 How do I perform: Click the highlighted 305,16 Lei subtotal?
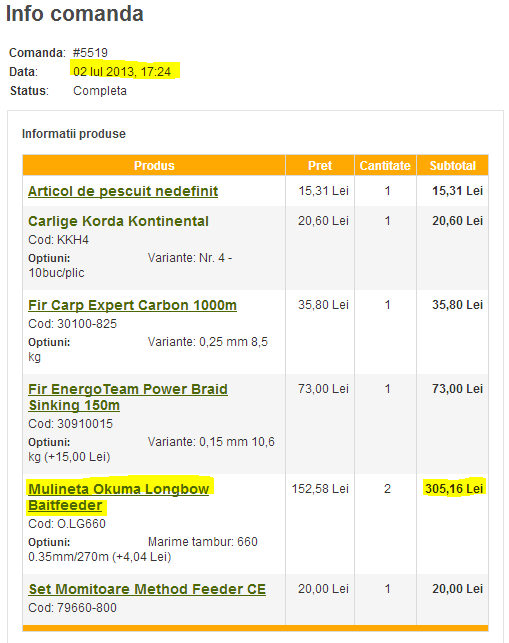click(x=454, y=488)
